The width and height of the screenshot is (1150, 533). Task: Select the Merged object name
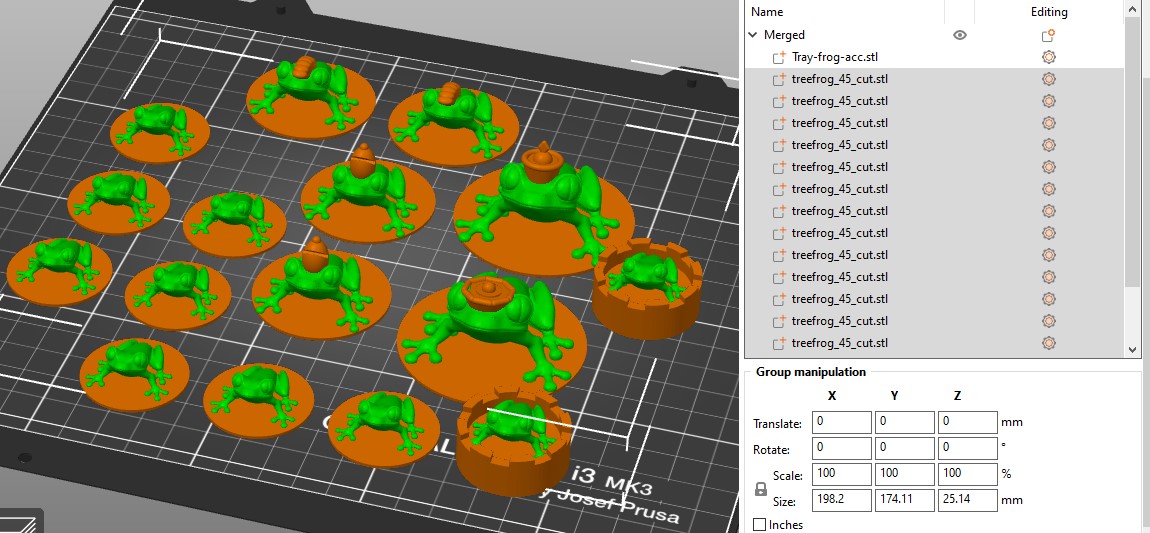point(784,34)
